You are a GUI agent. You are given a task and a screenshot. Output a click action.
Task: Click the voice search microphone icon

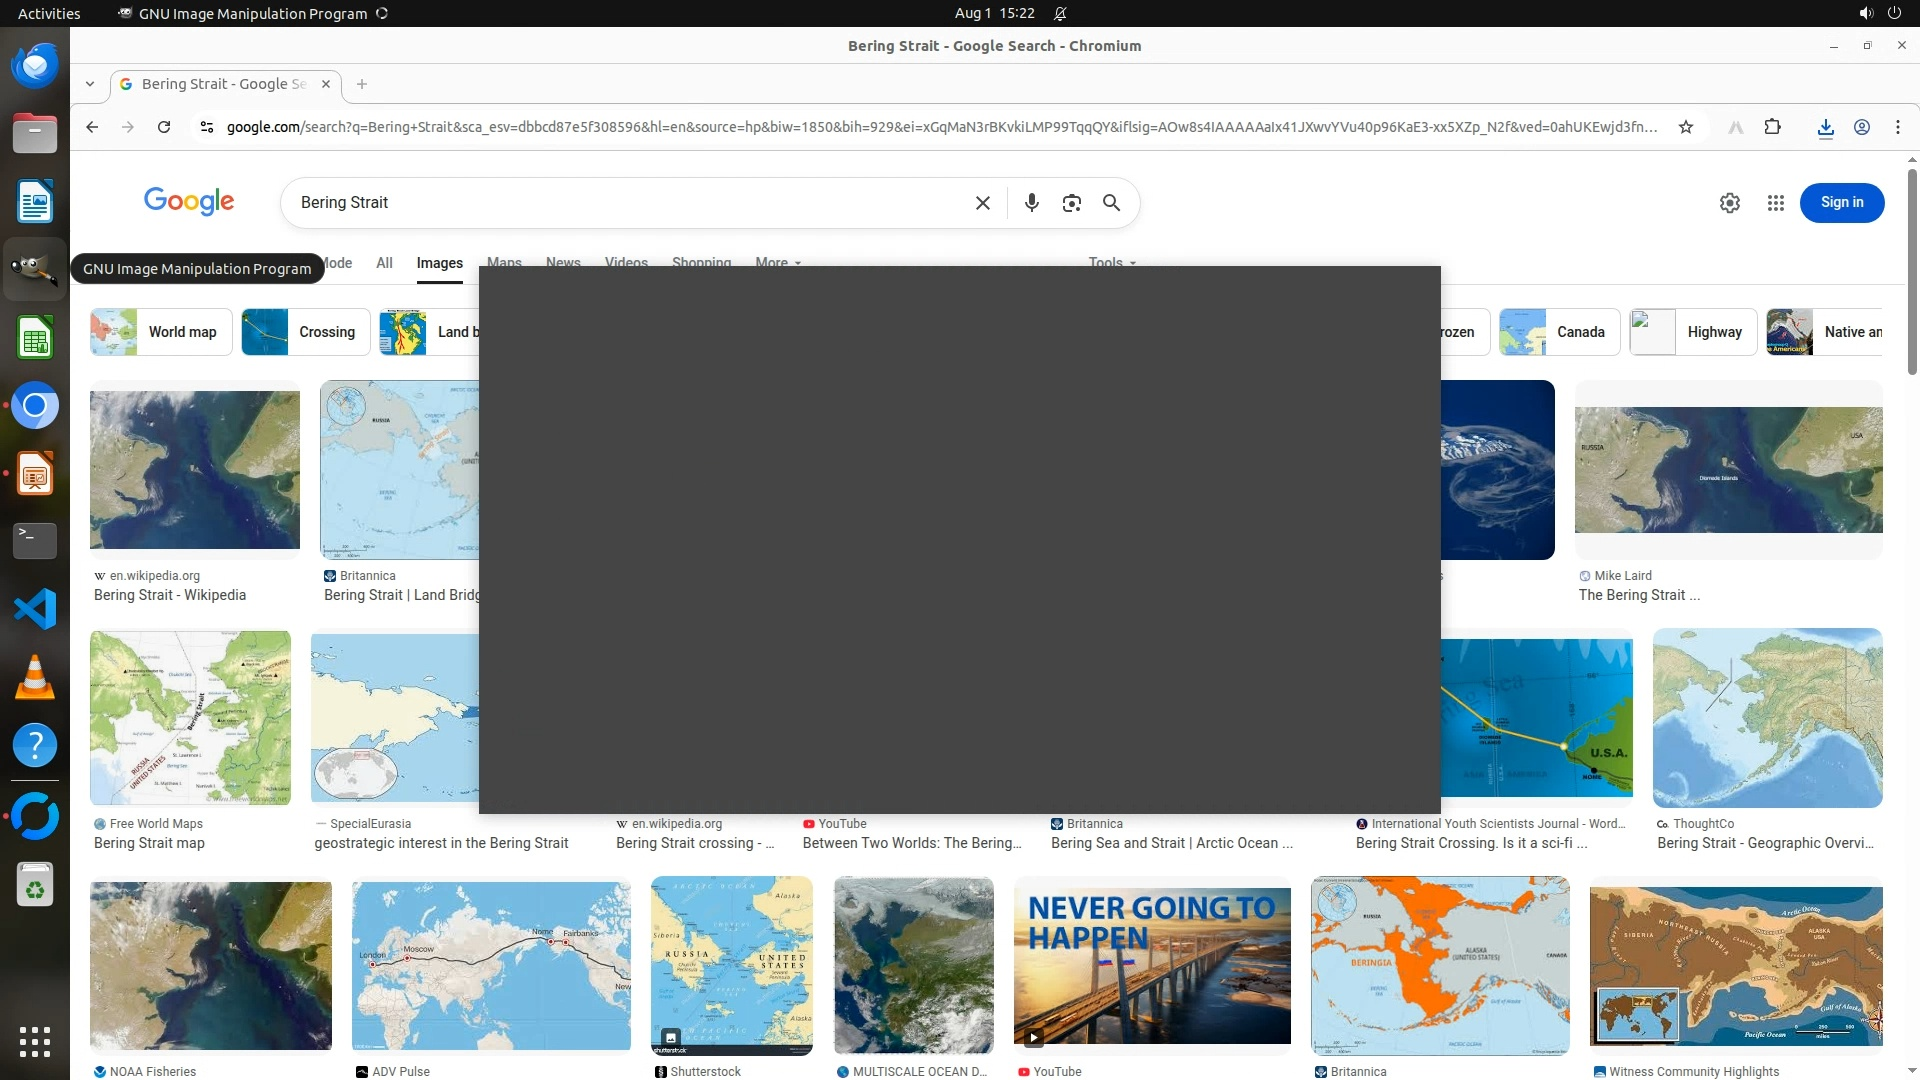coord(1031,203)
